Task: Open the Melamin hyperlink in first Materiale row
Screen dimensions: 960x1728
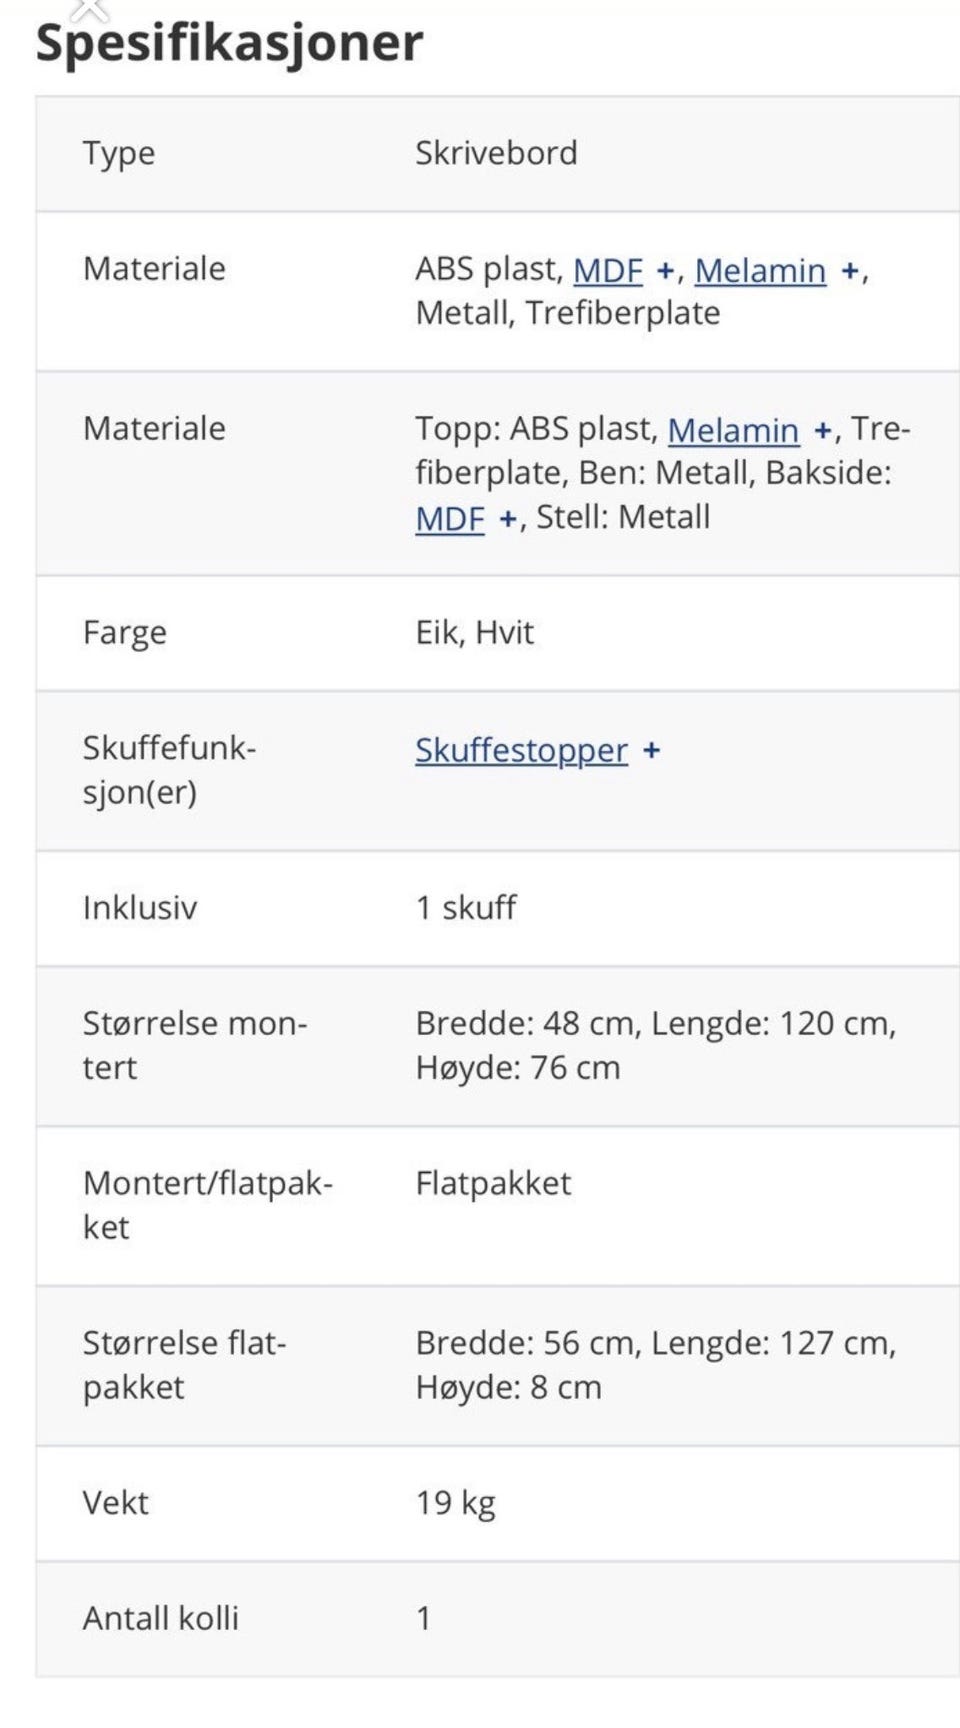Action: 760,270
